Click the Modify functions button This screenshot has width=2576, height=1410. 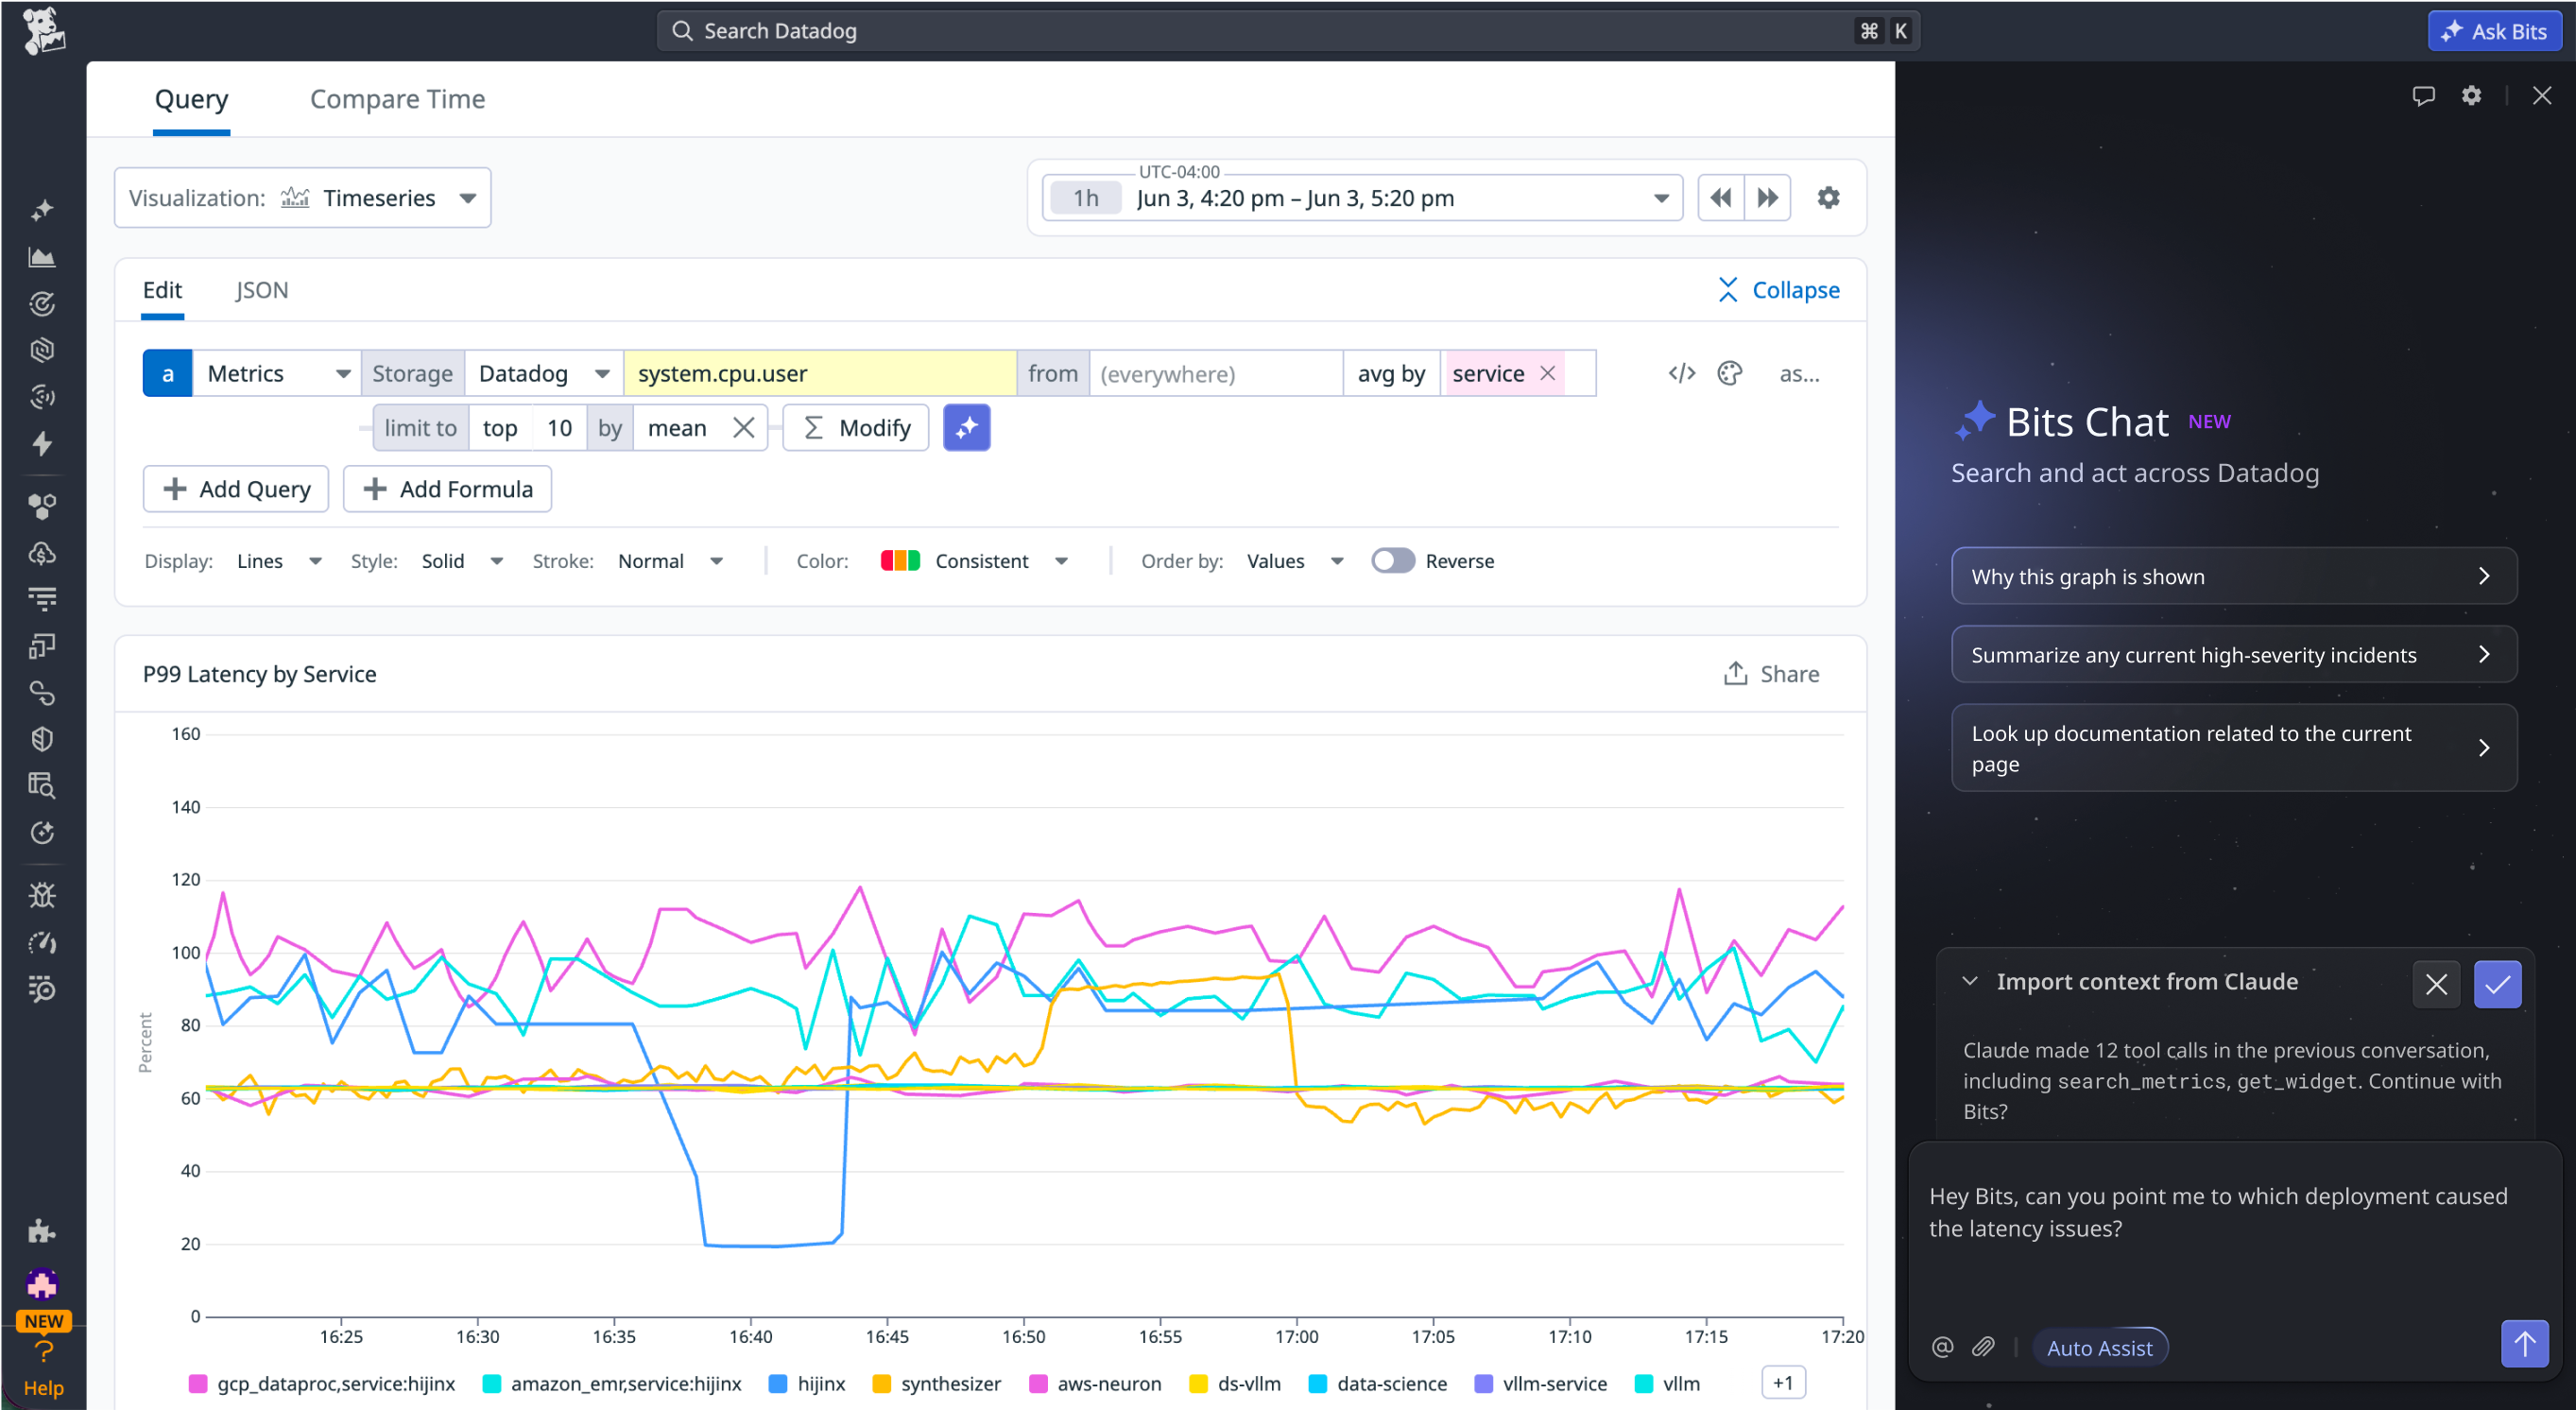click(x=856, y=428)
